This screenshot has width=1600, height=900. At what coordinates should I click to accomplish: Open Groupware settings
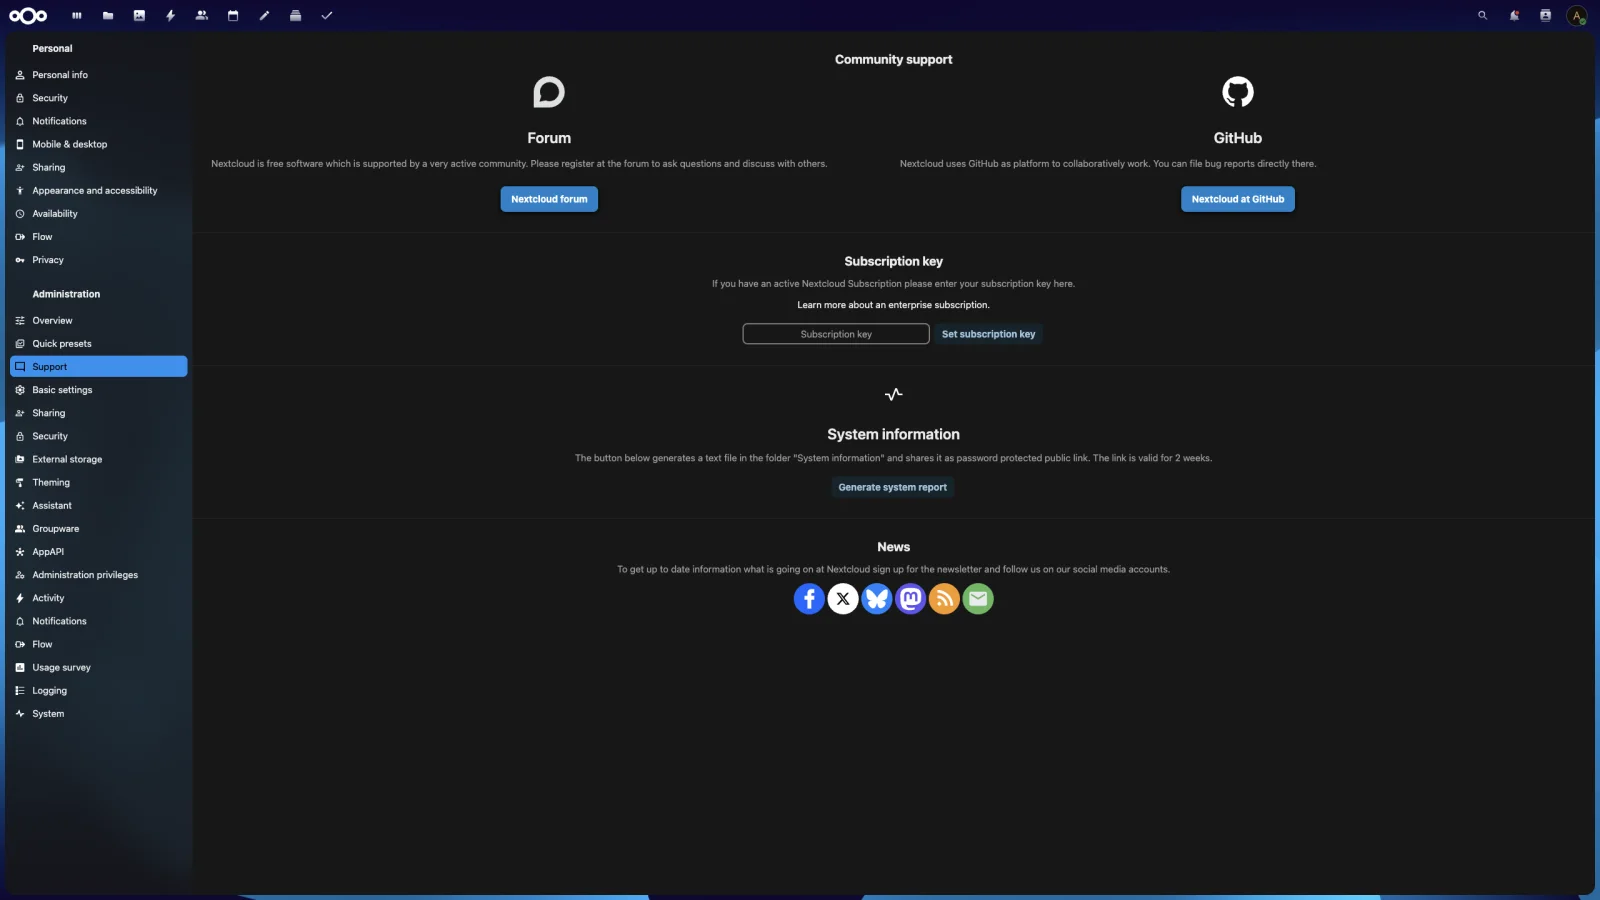tap(99, 529)
